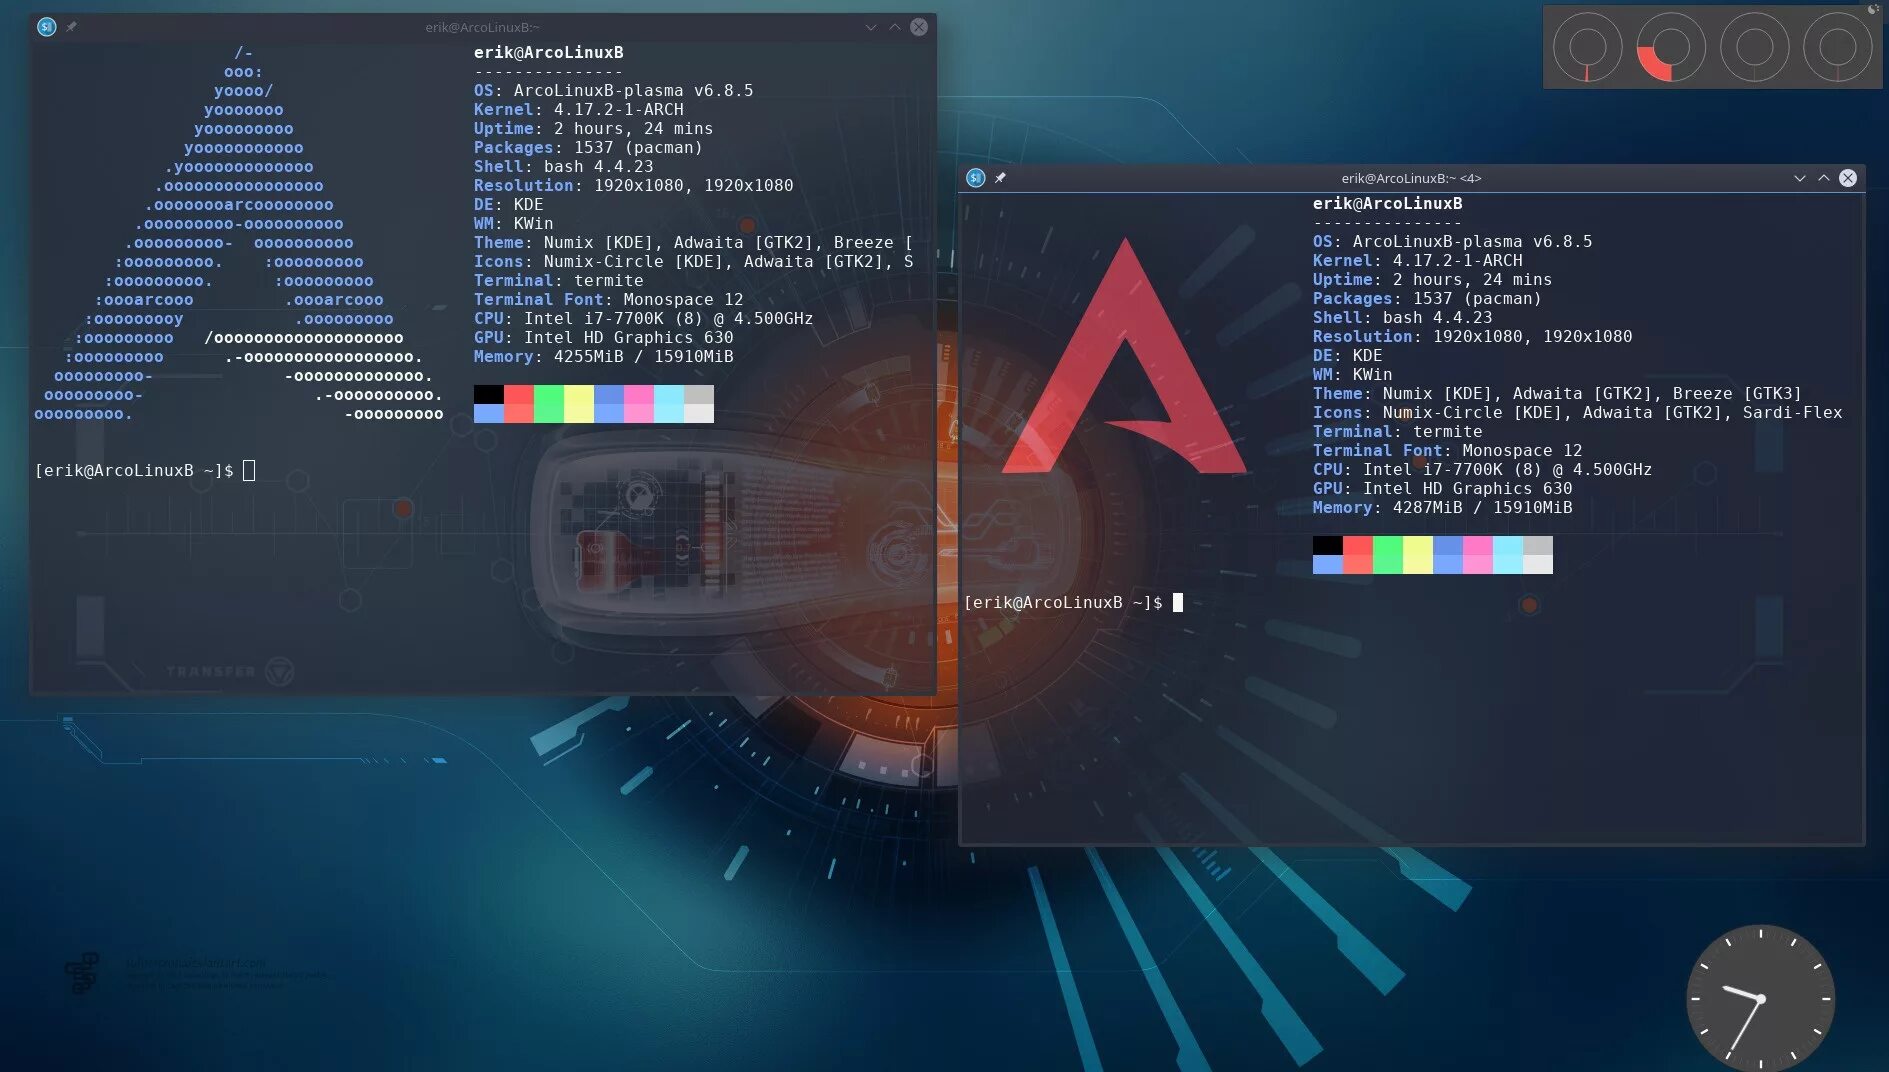Click the bottom-row white swatch in right terminal

coord(1538,564)
